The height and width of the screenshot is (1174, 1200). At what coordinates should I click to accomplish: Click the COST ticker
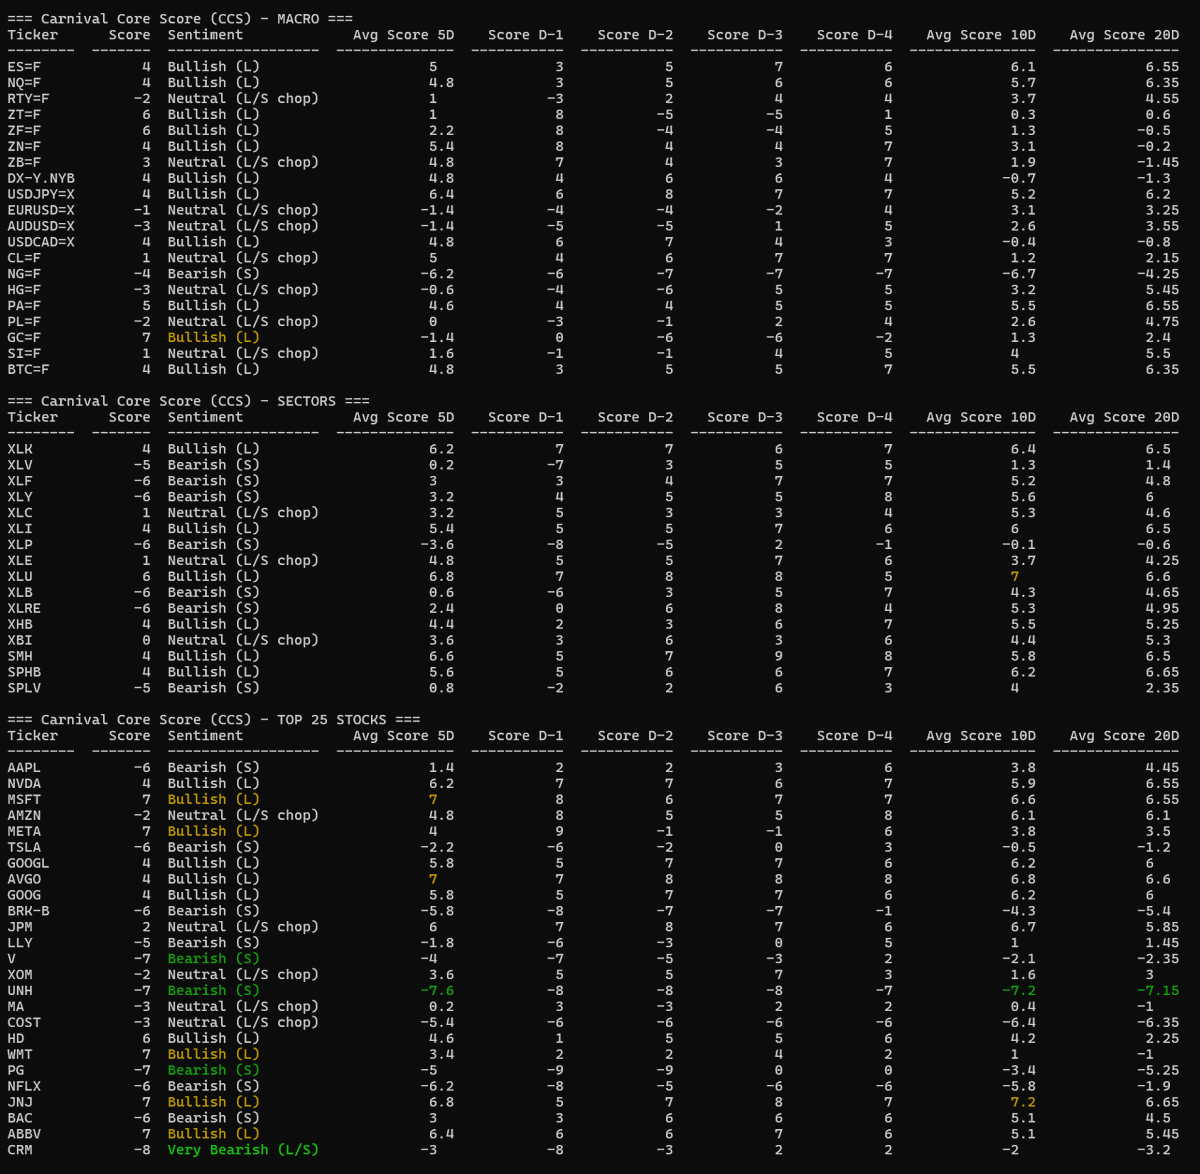click(24, 1023)
